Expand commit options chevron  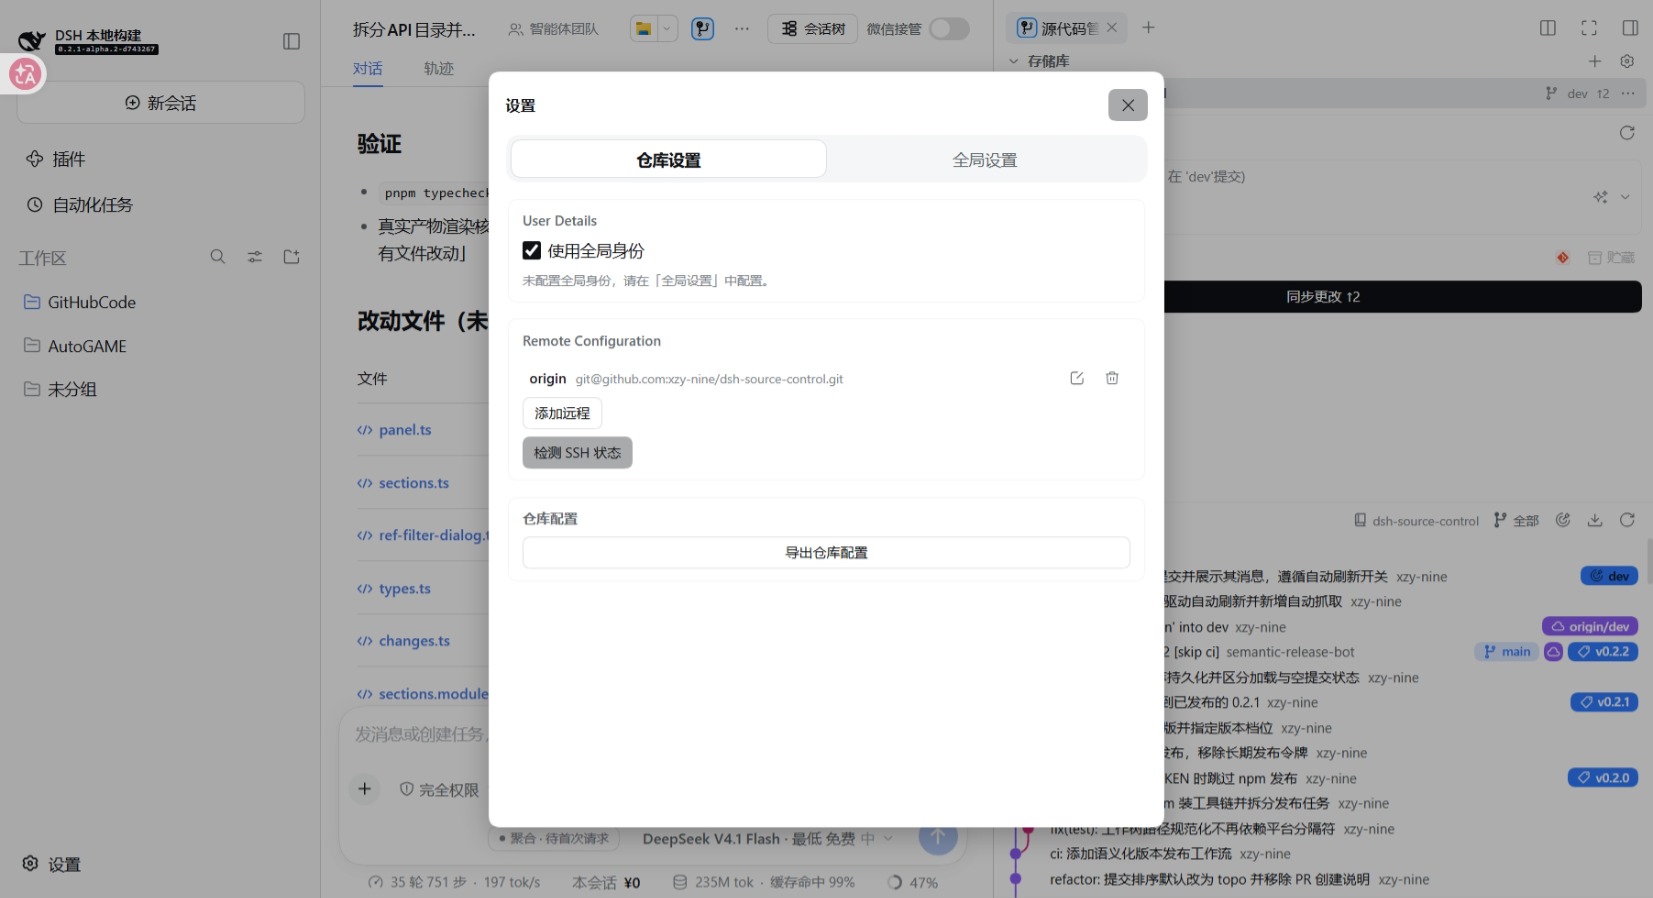pyautogui.click(x=1625, y=197)
